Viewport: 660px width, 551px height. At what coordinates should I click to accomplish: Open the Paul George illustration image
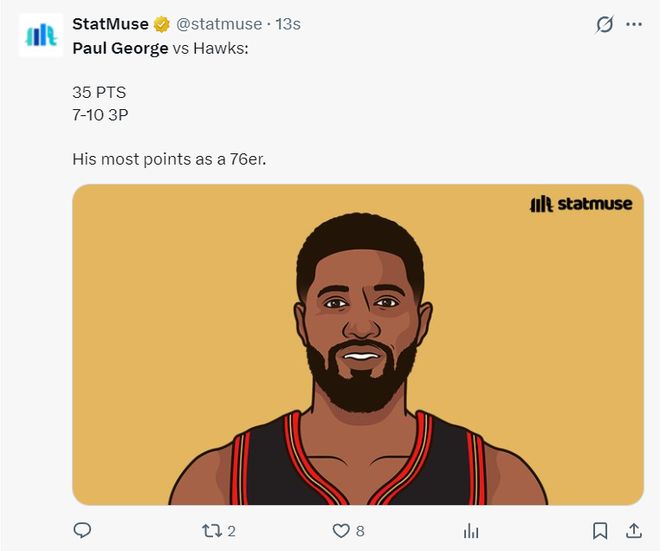point(357,360)
